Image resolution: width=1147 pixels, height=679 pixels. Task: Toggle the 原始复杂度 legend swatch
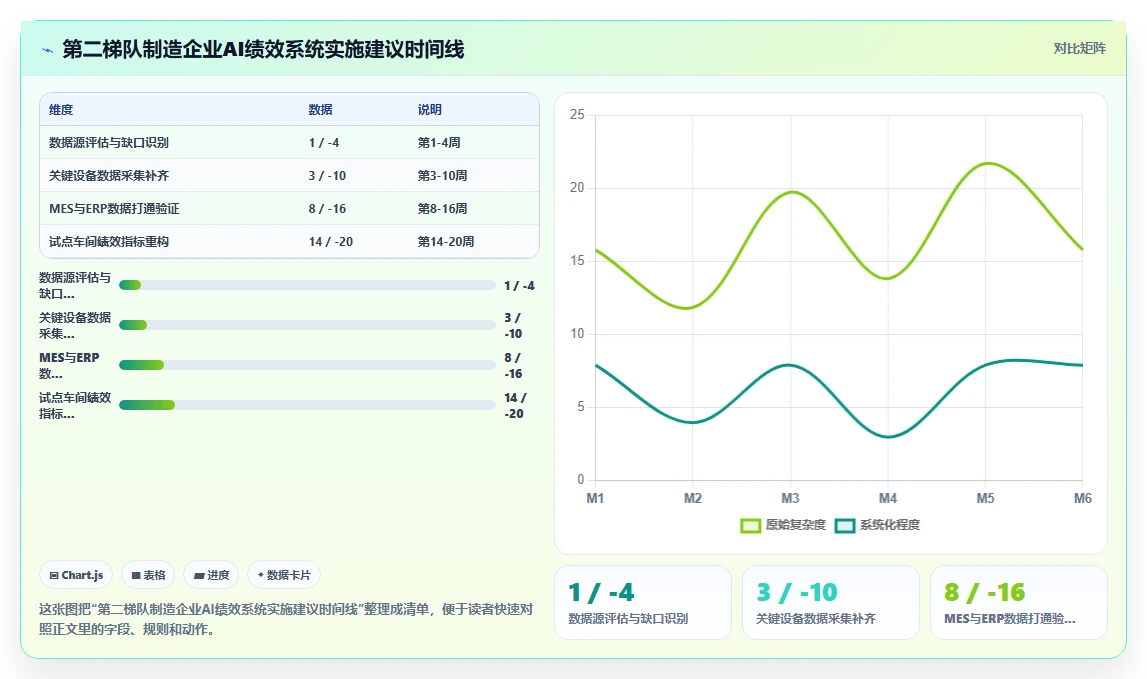(x=751, y=525)
